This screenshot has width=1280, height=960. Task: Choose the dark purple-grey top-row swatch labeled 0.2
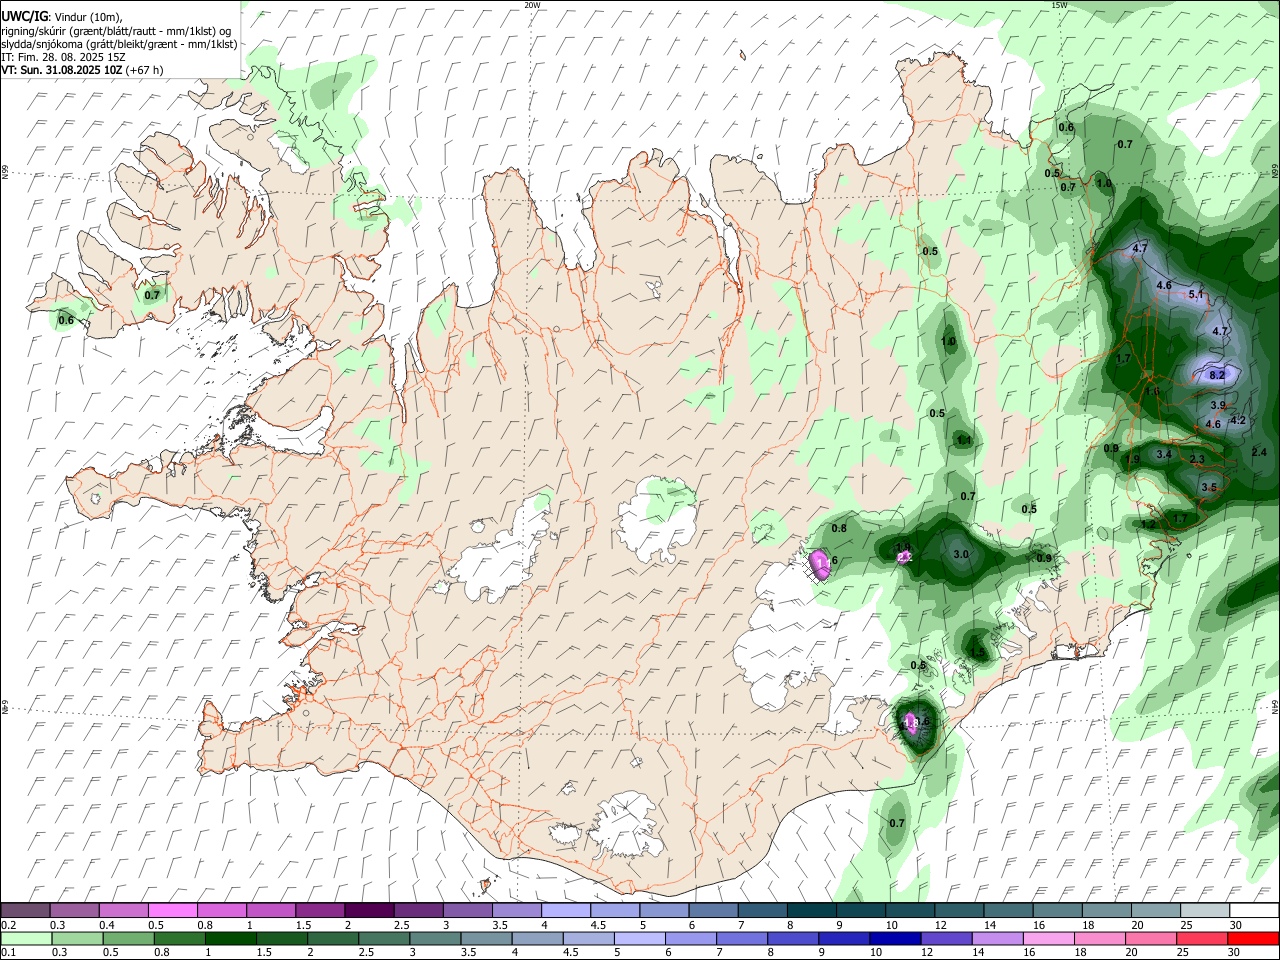point(25,911)
